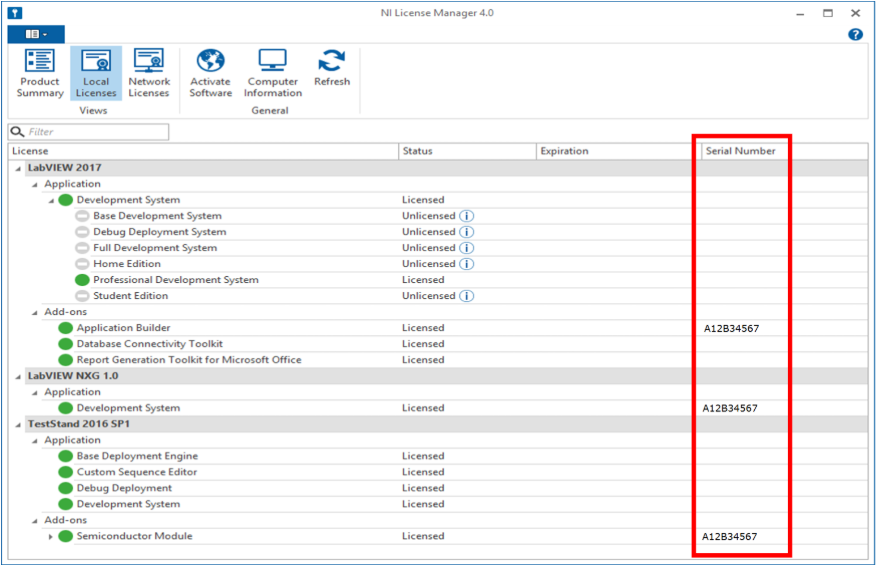
Task: Collapse Application node under TestStand 2016 SP1
Action: (x=35, y=441)
